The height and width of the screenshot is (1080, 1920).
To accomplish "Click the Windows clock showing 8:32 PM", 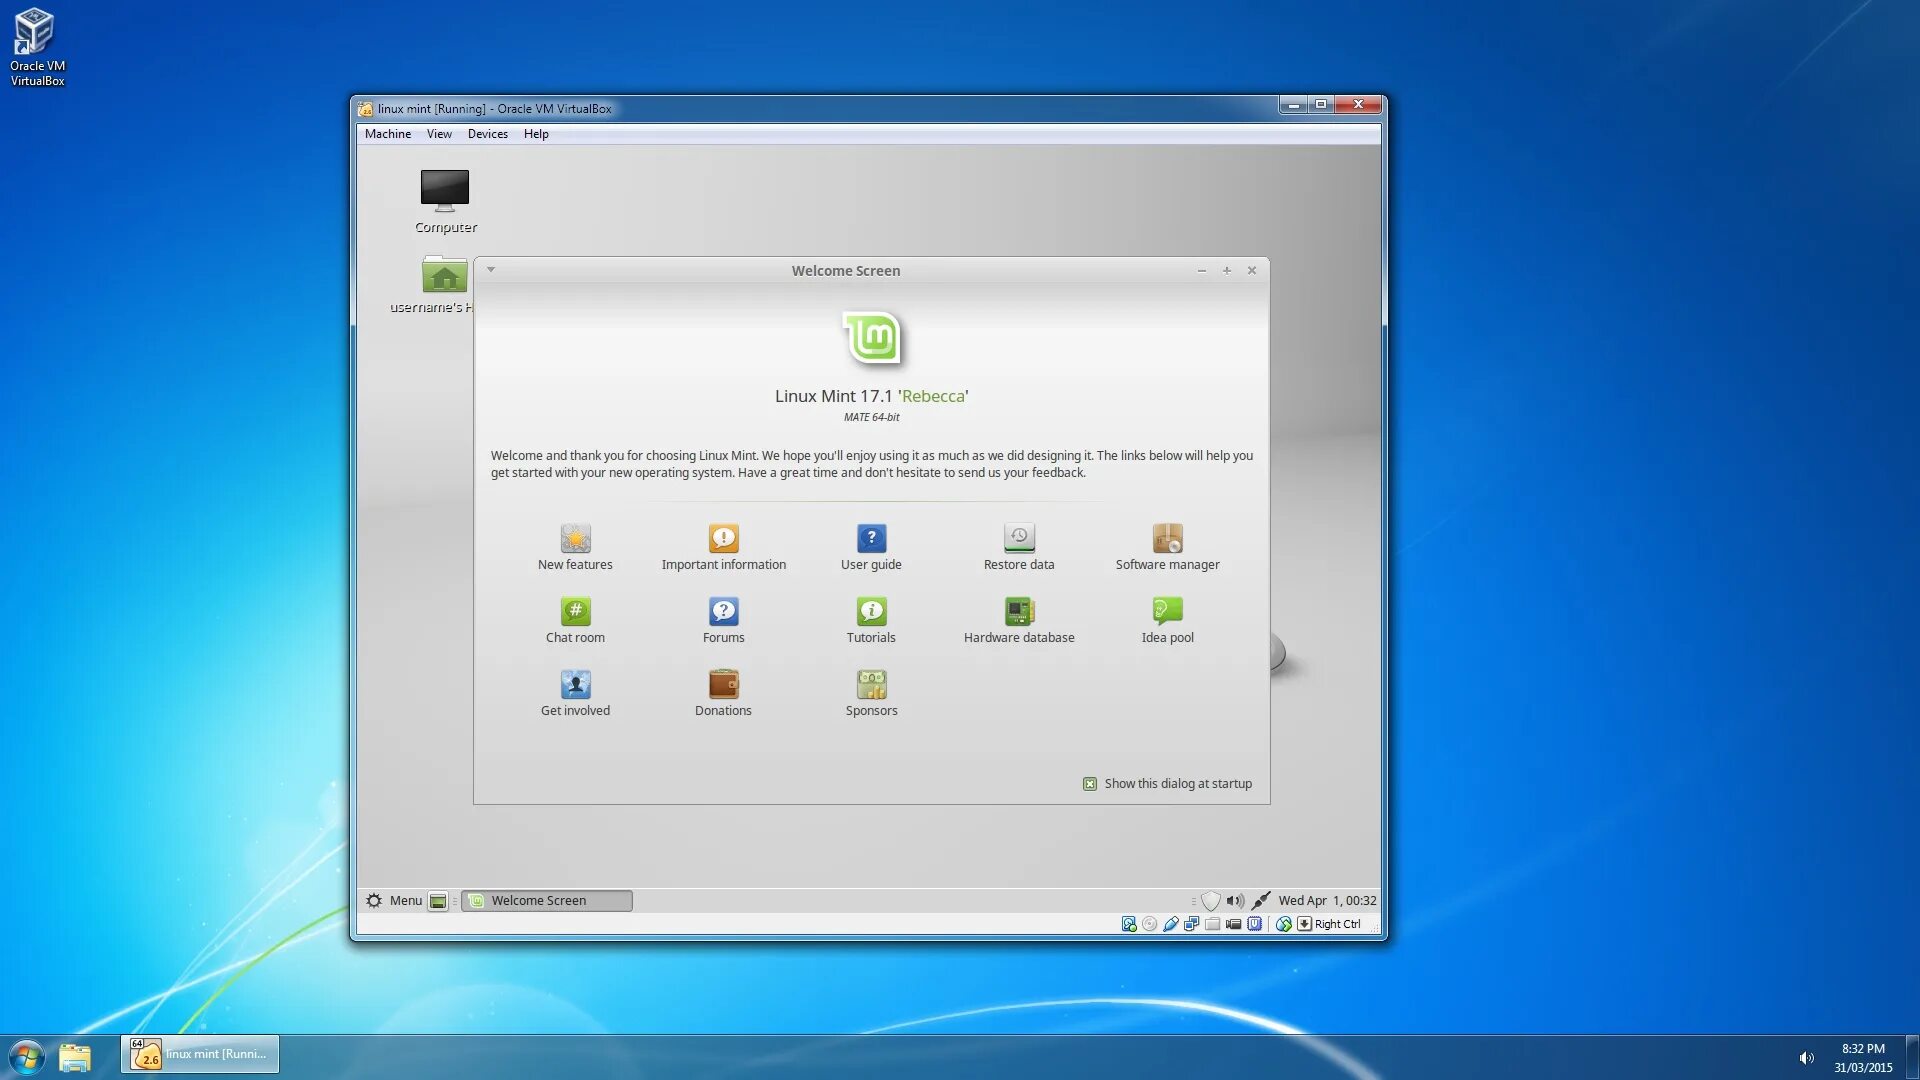I will pyautogui.click(x=1863, y=1058).
